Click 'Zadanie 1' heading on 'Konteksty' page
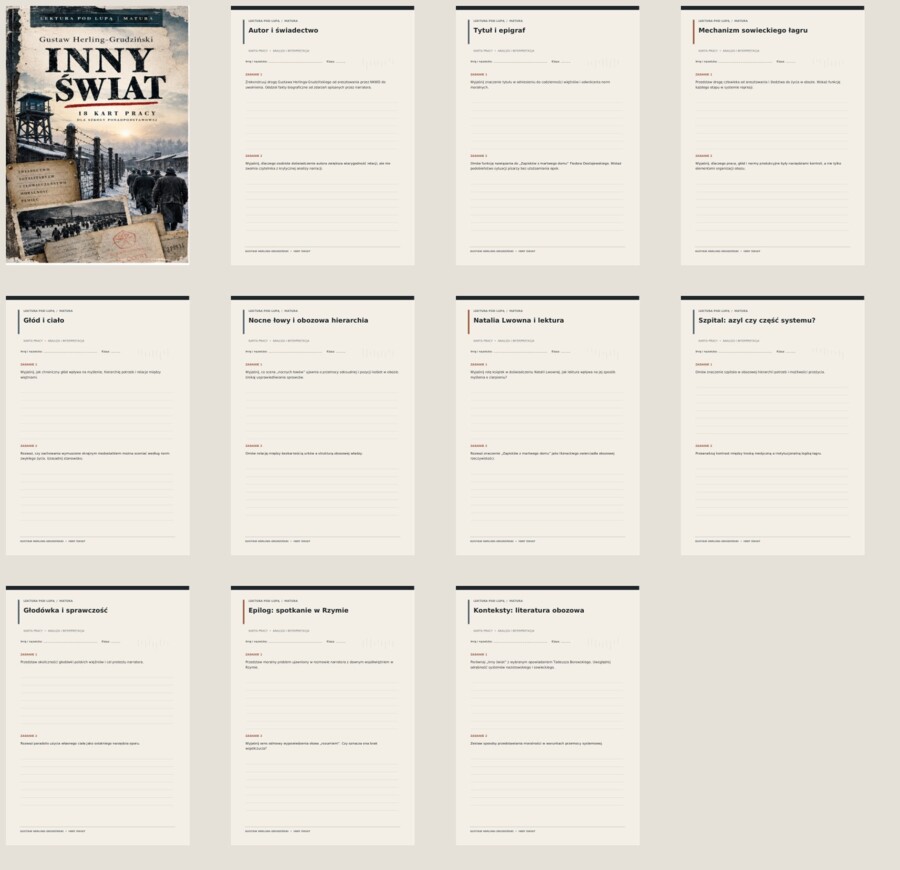Screen dimensions: 900x870 tap(479, 654)
